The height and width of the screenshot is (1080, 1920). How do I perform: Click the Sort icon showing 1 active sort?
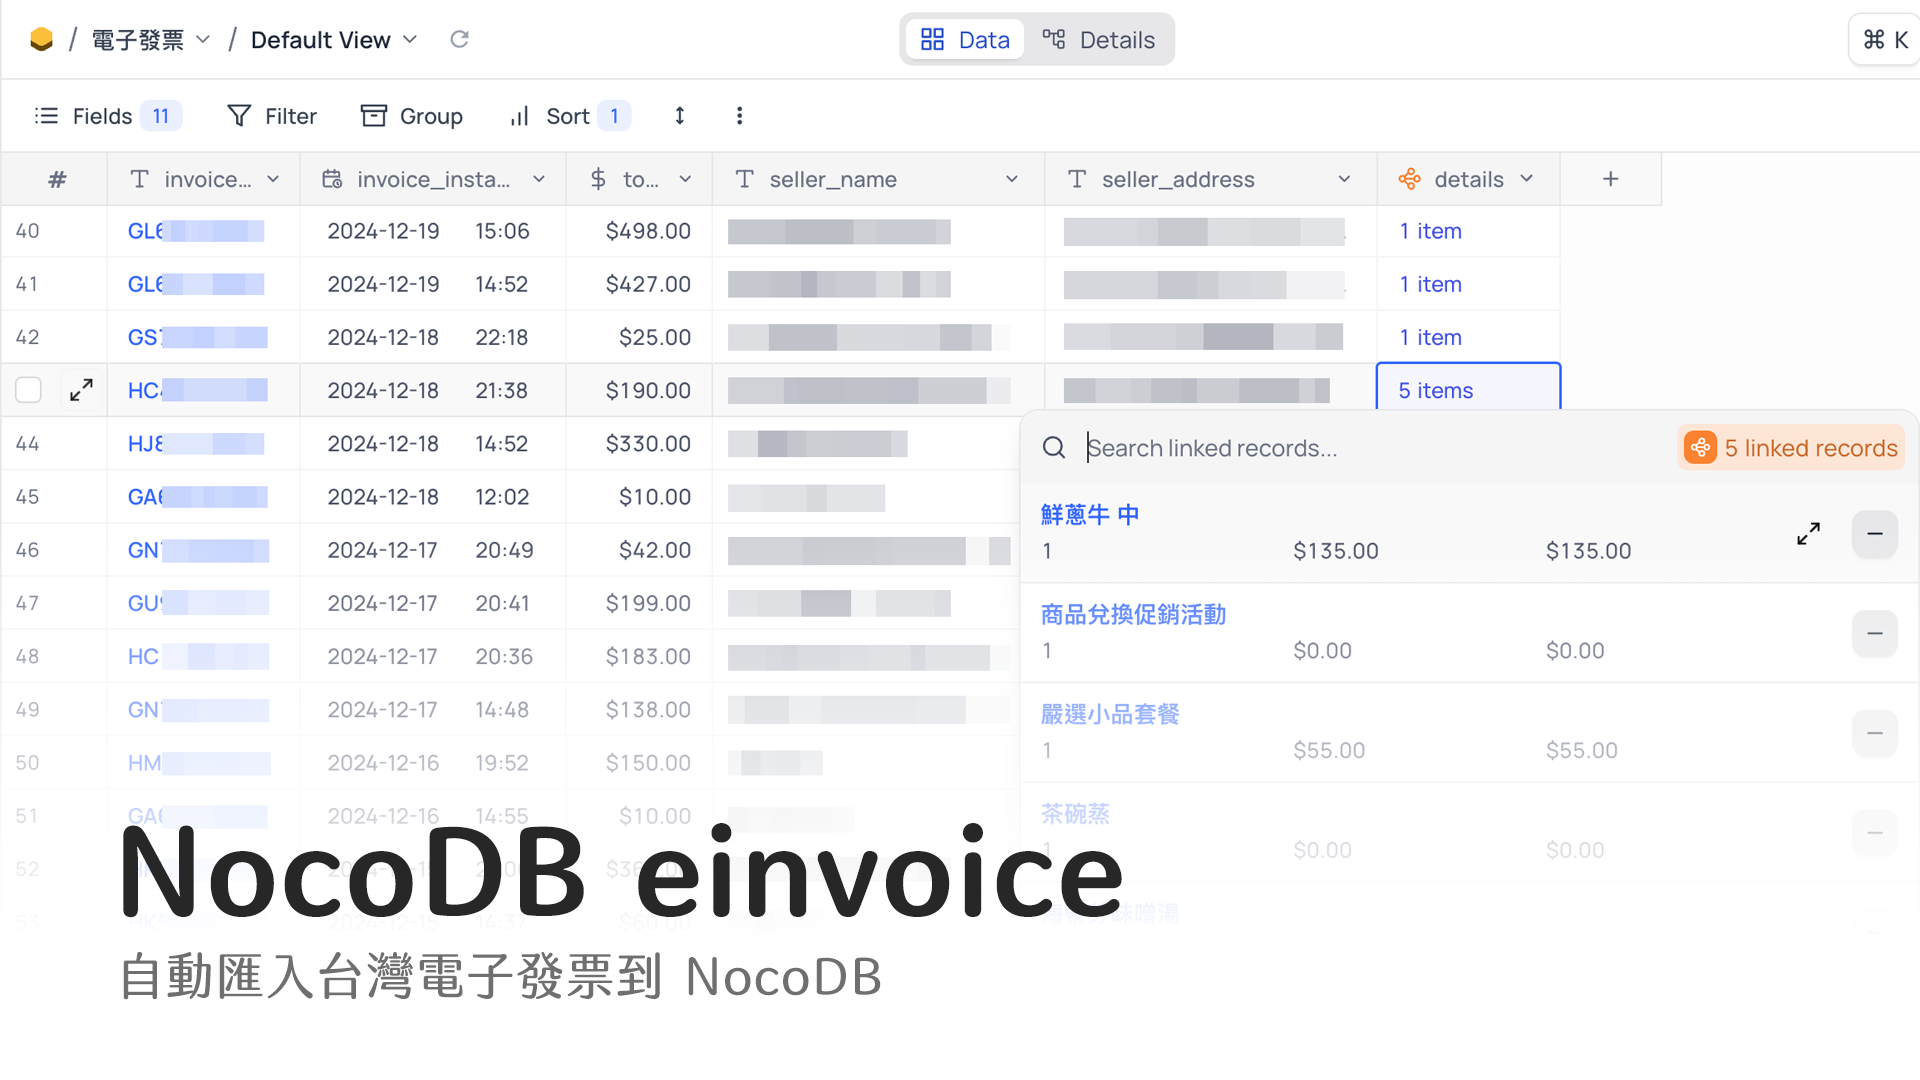(x=518, y=115)
